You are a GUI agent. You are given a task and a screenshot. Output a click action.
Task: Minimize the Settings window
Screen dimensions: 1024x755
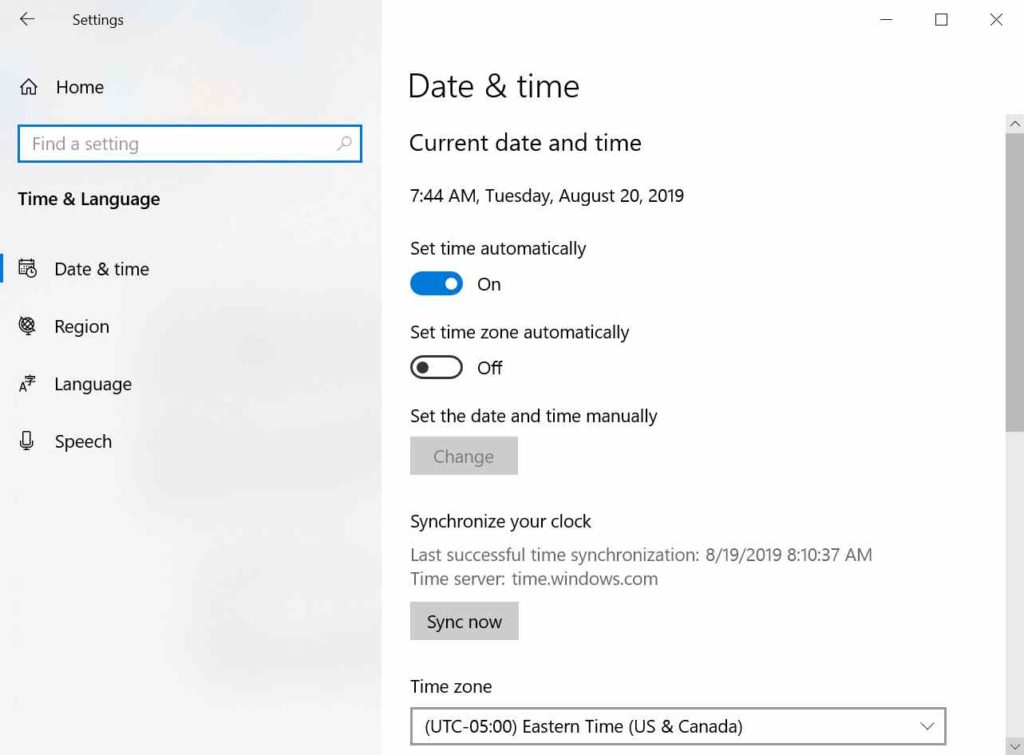point(886,20)
